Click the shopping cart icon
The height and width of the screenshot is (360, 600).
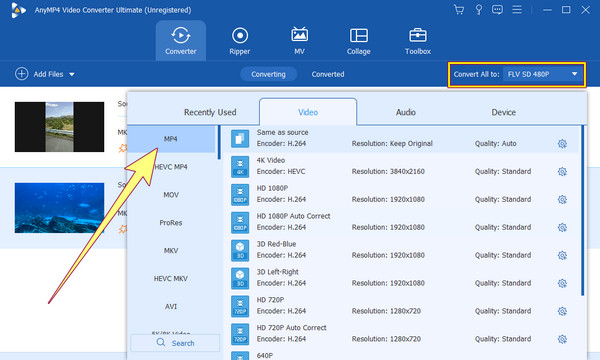pos(458,10)
